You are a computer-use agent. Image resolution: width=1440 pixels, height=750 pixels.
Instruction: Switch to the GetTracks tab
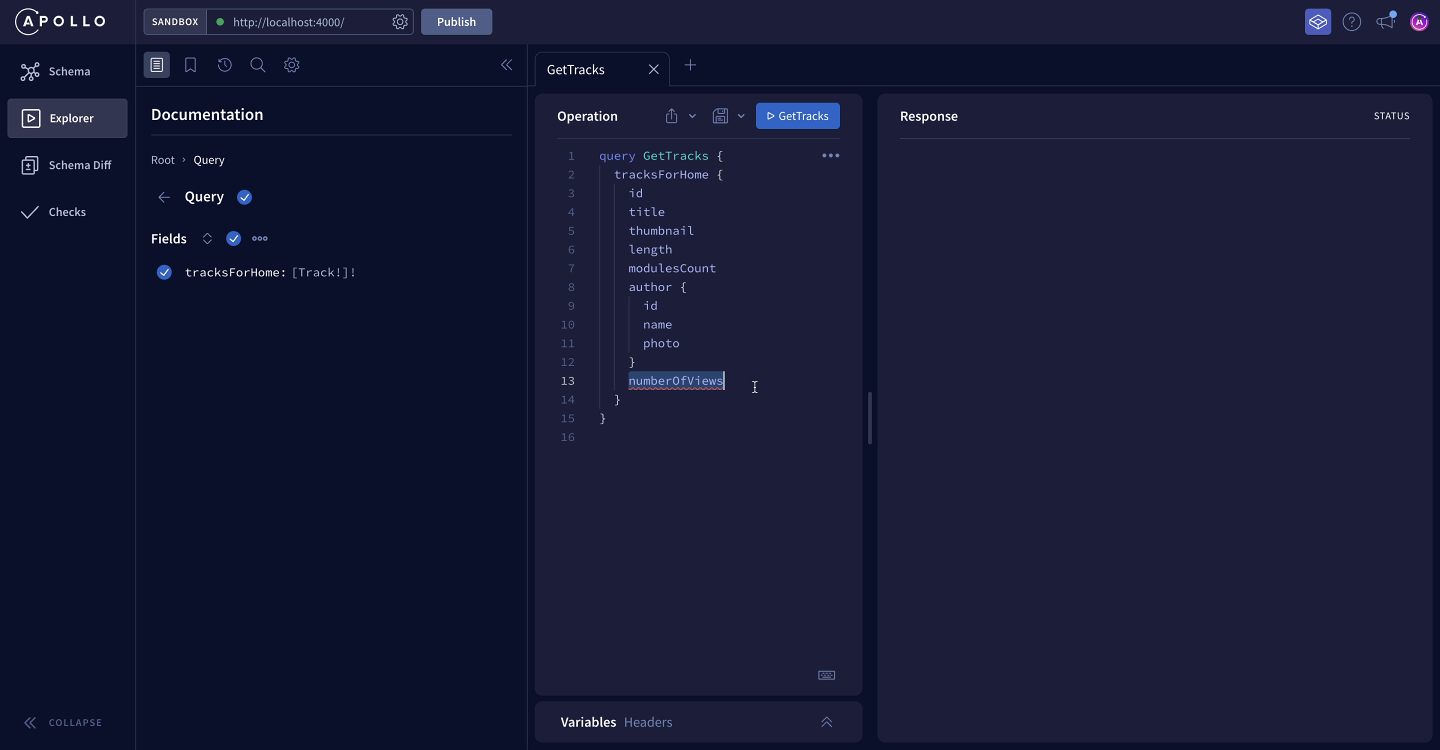[x=576, y=69]
